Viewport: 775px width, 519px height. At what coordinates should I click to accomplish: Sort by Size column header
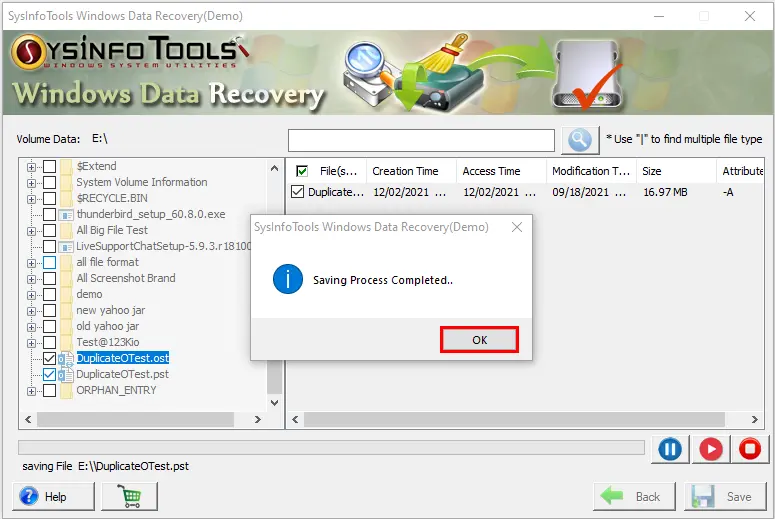click(x=676, y=171)
